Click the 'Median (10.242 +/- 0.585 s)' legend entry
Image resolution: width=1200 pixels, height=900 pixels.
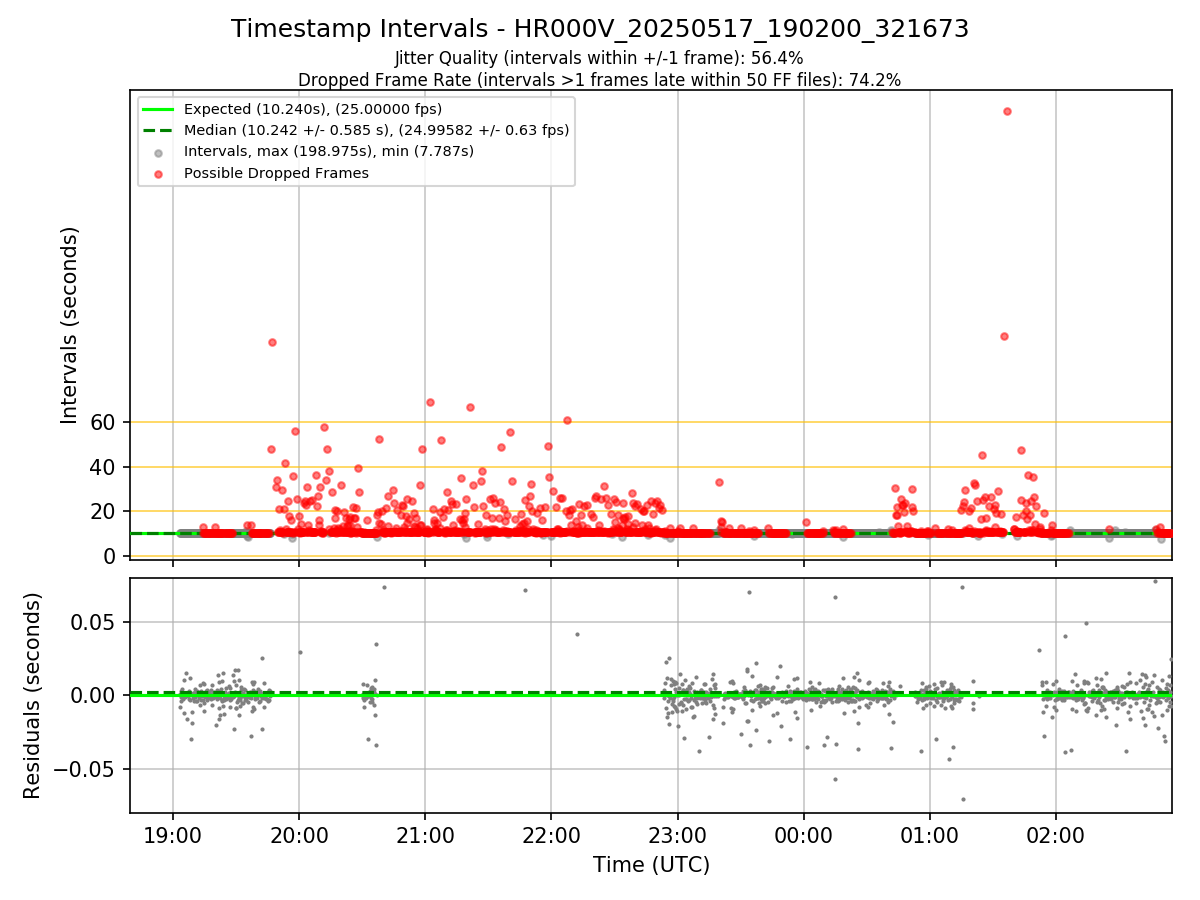click(376, 130)
